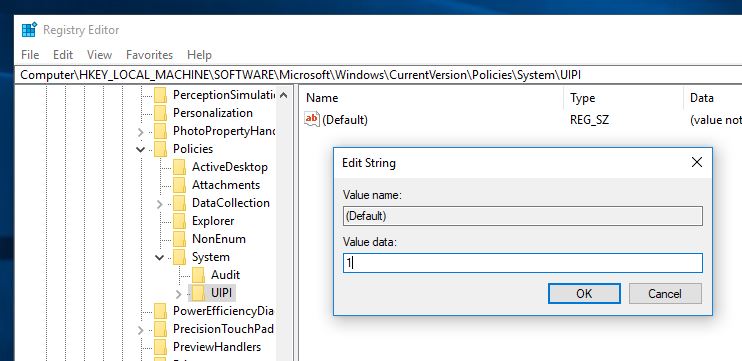Open the Favorites menu

pos(150,55)
